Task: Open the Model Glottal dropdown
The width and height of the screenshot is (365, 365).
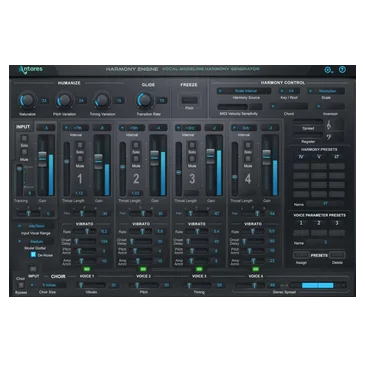Action: 35,241
